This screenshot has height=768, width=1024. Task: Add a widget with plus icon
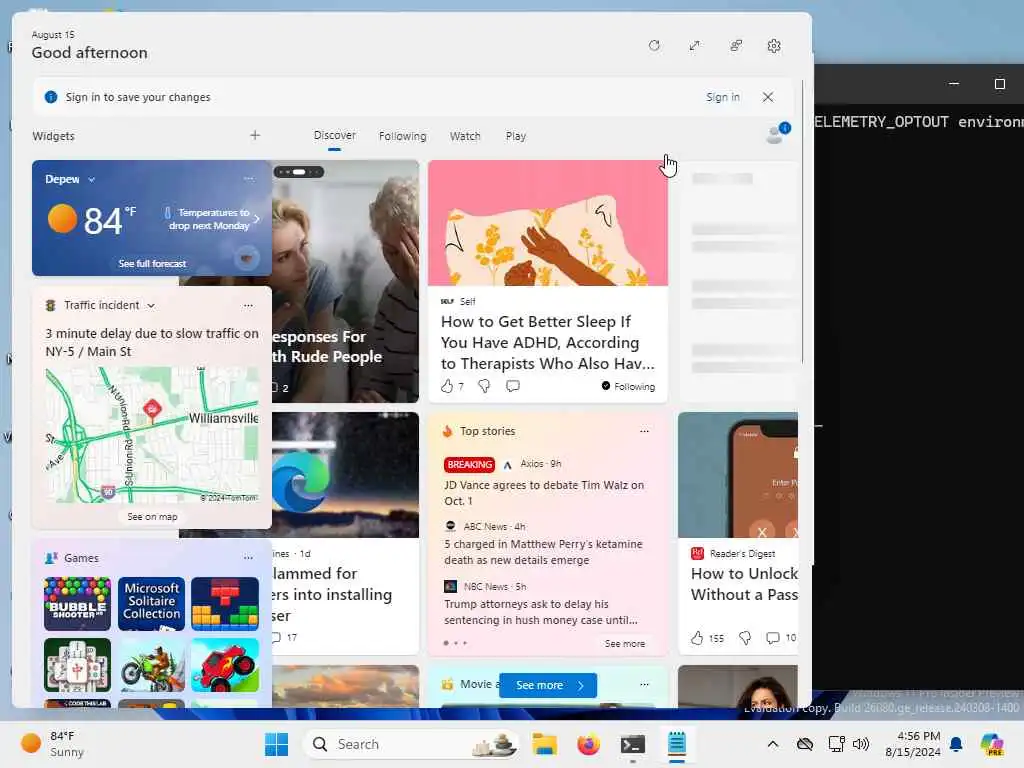(255, 135)
